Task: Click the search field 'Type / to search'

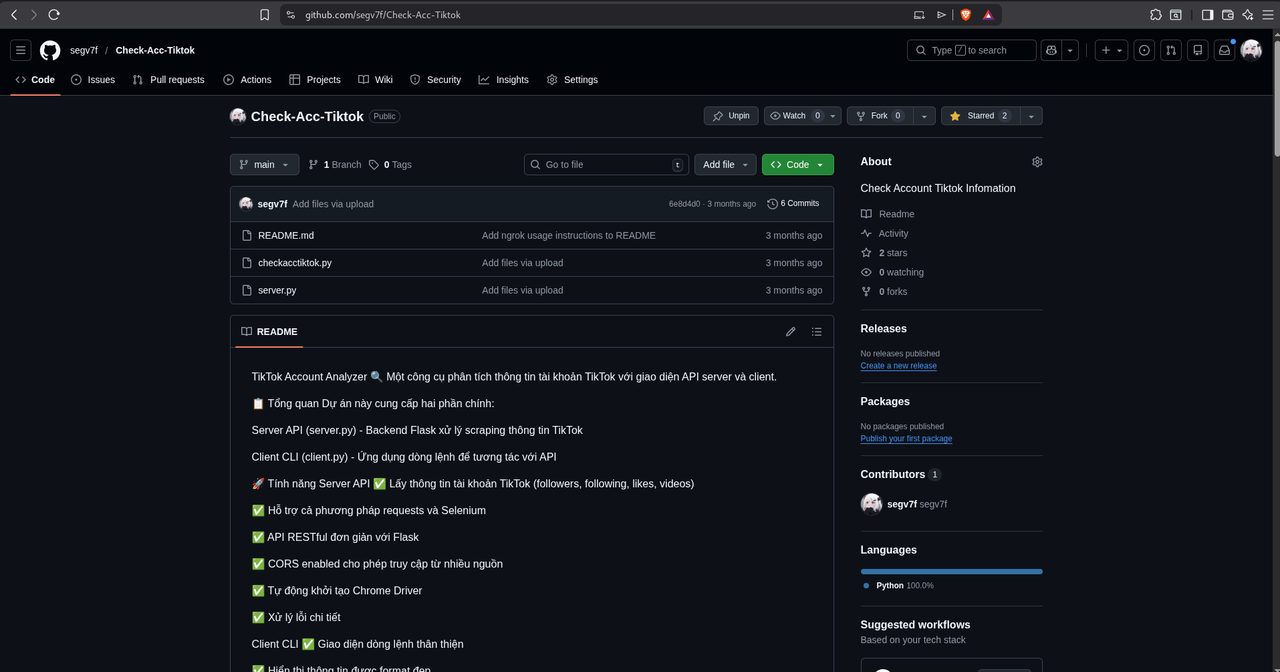Action: (x=971, y=50)
